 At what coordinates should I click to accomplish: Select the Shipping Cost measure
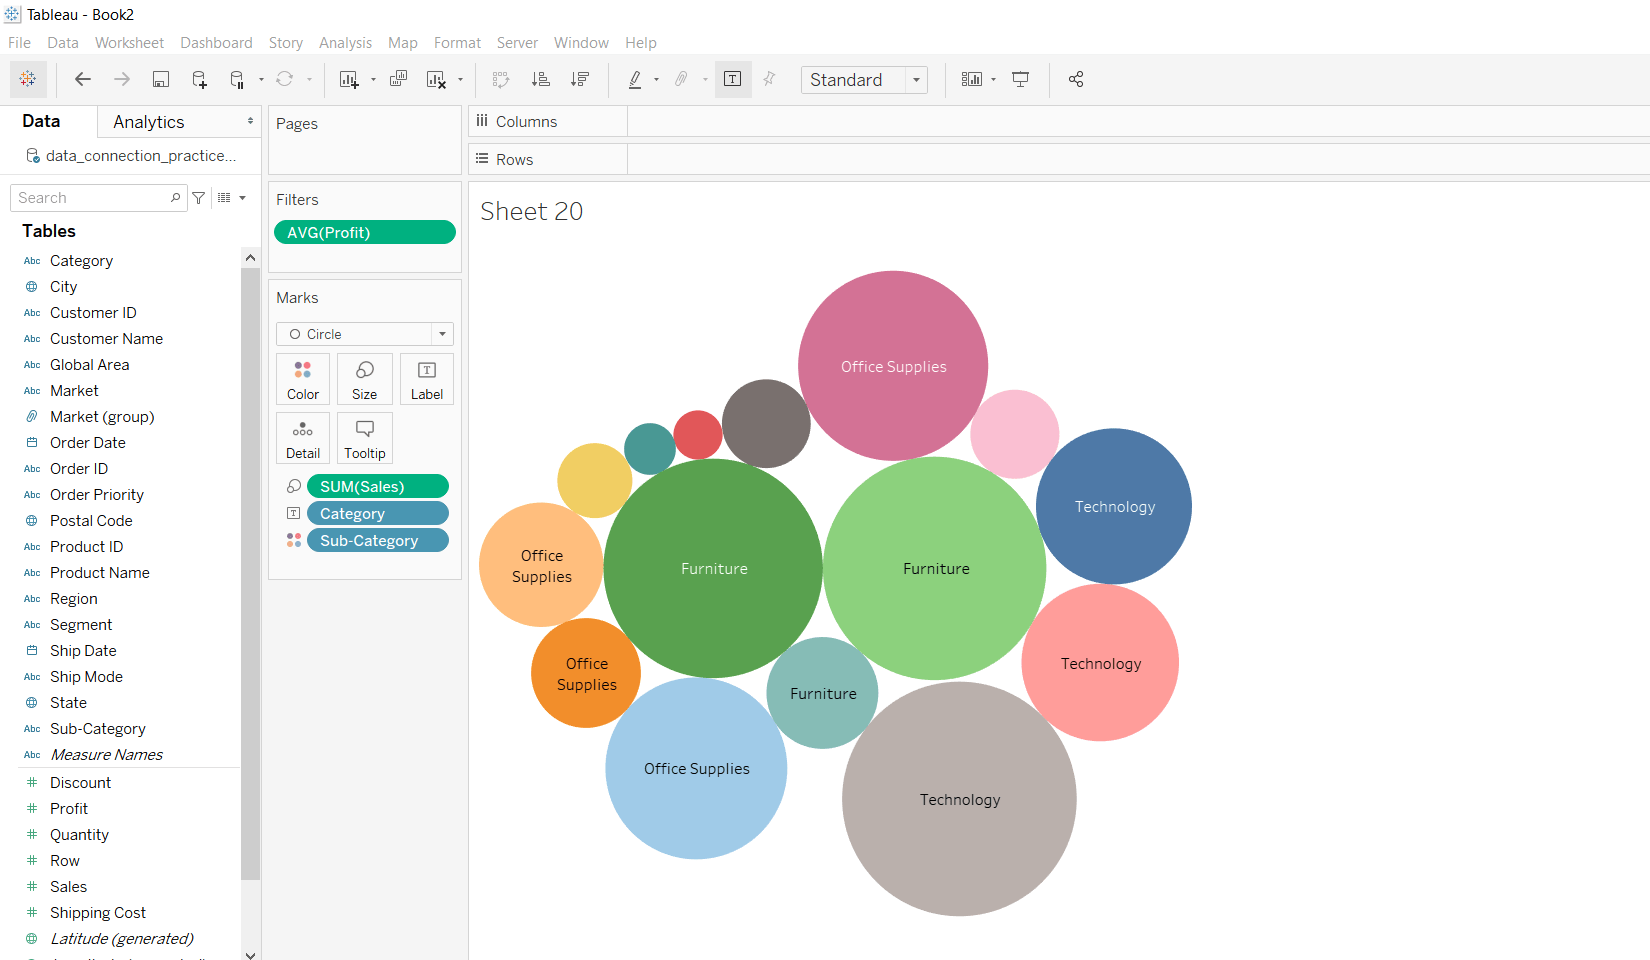pos(98,913)
